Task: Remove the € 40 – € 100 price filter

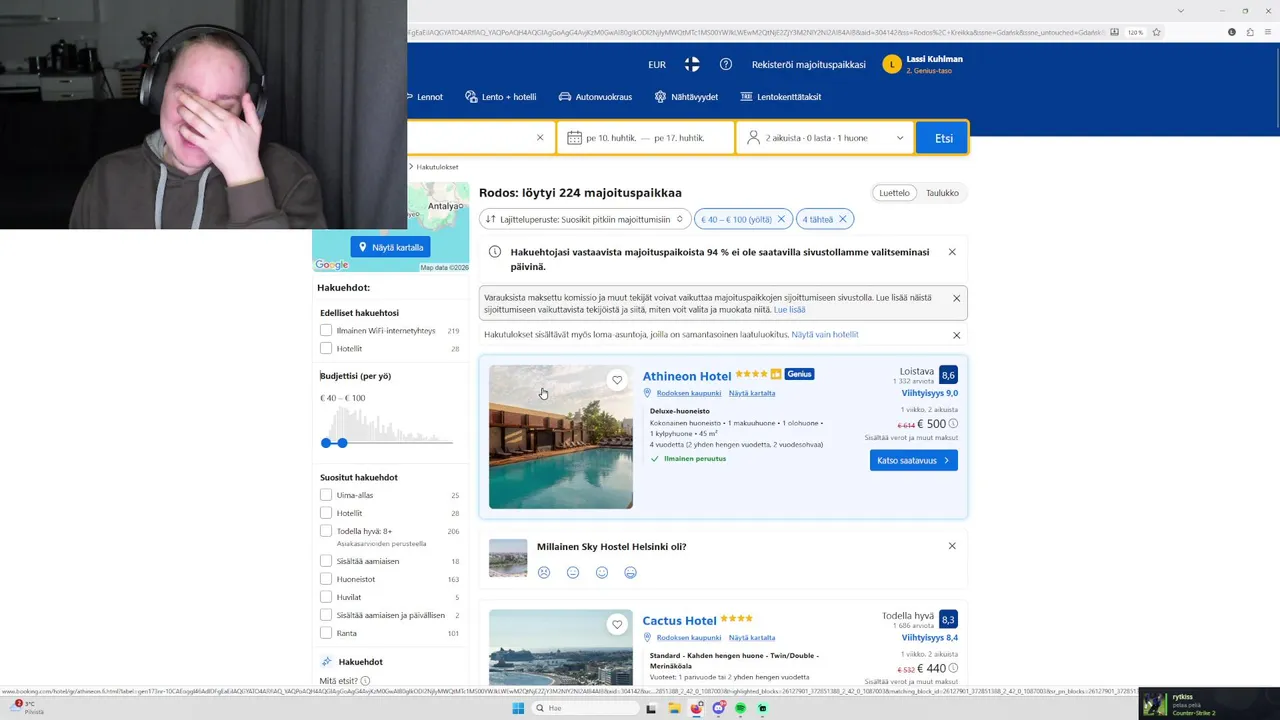Action: 783,219
